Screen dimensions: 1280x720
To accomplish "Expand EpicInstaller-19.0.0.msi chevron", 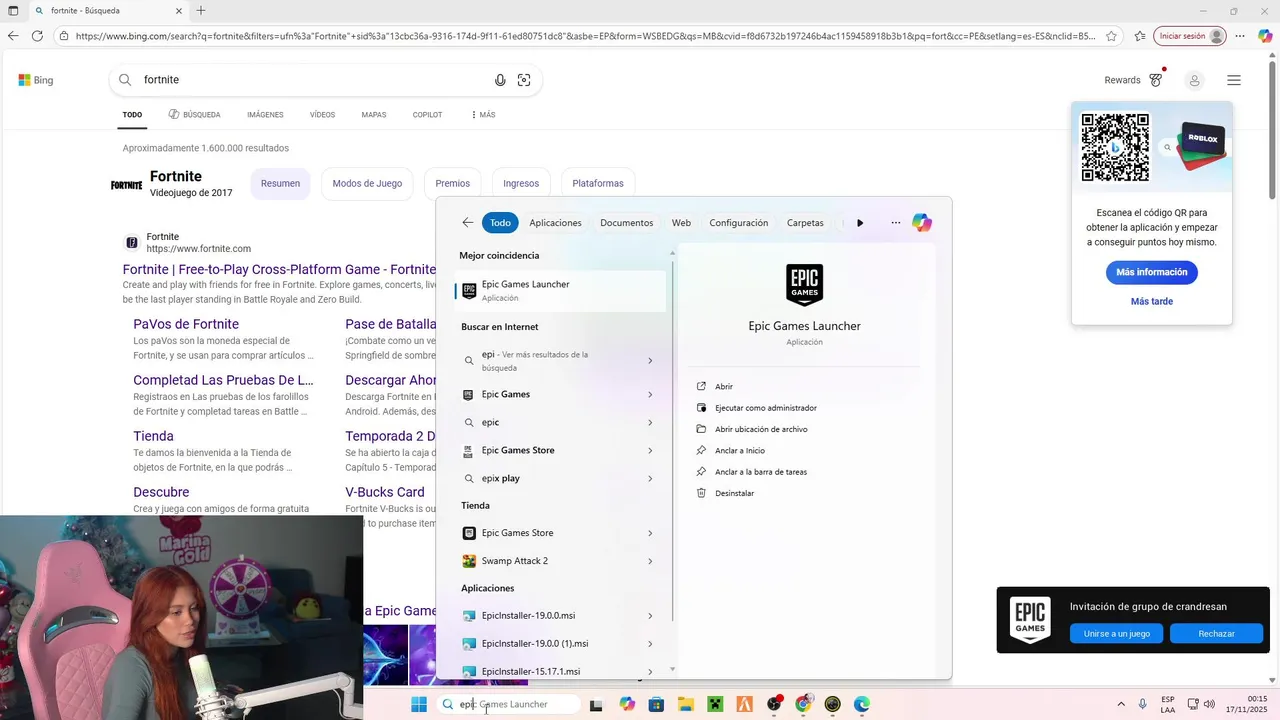I will (x=650, y=616).
